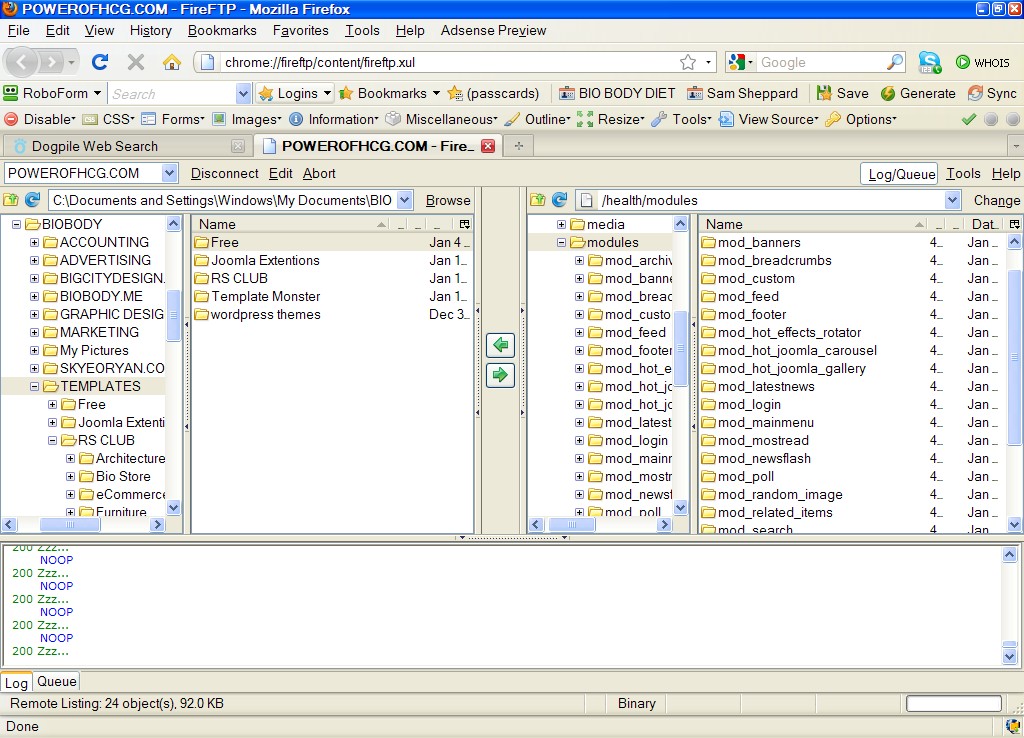Screen dimensions: 1024x738
Task: Open FireFTP Tools menu
Action: (x=963, y=173)
